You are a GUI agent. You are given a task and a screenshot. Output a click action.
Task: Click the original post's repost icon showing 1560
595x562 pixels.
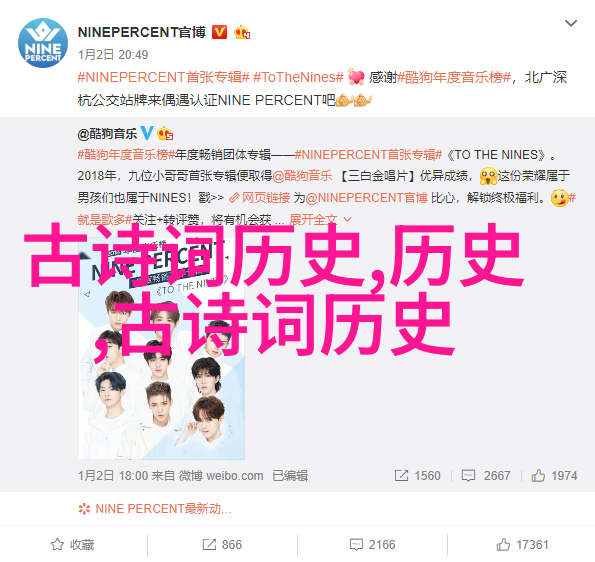[417, 475]
